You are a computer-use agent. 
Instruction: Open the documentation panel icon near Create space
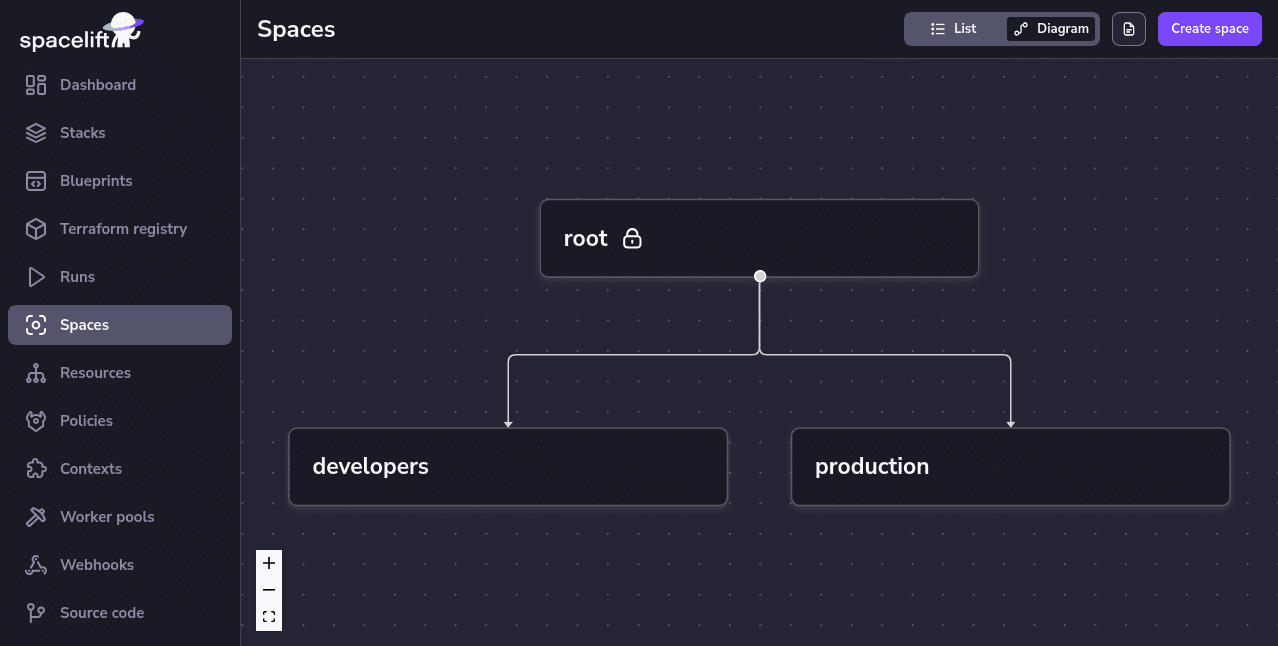[1128, 28]
